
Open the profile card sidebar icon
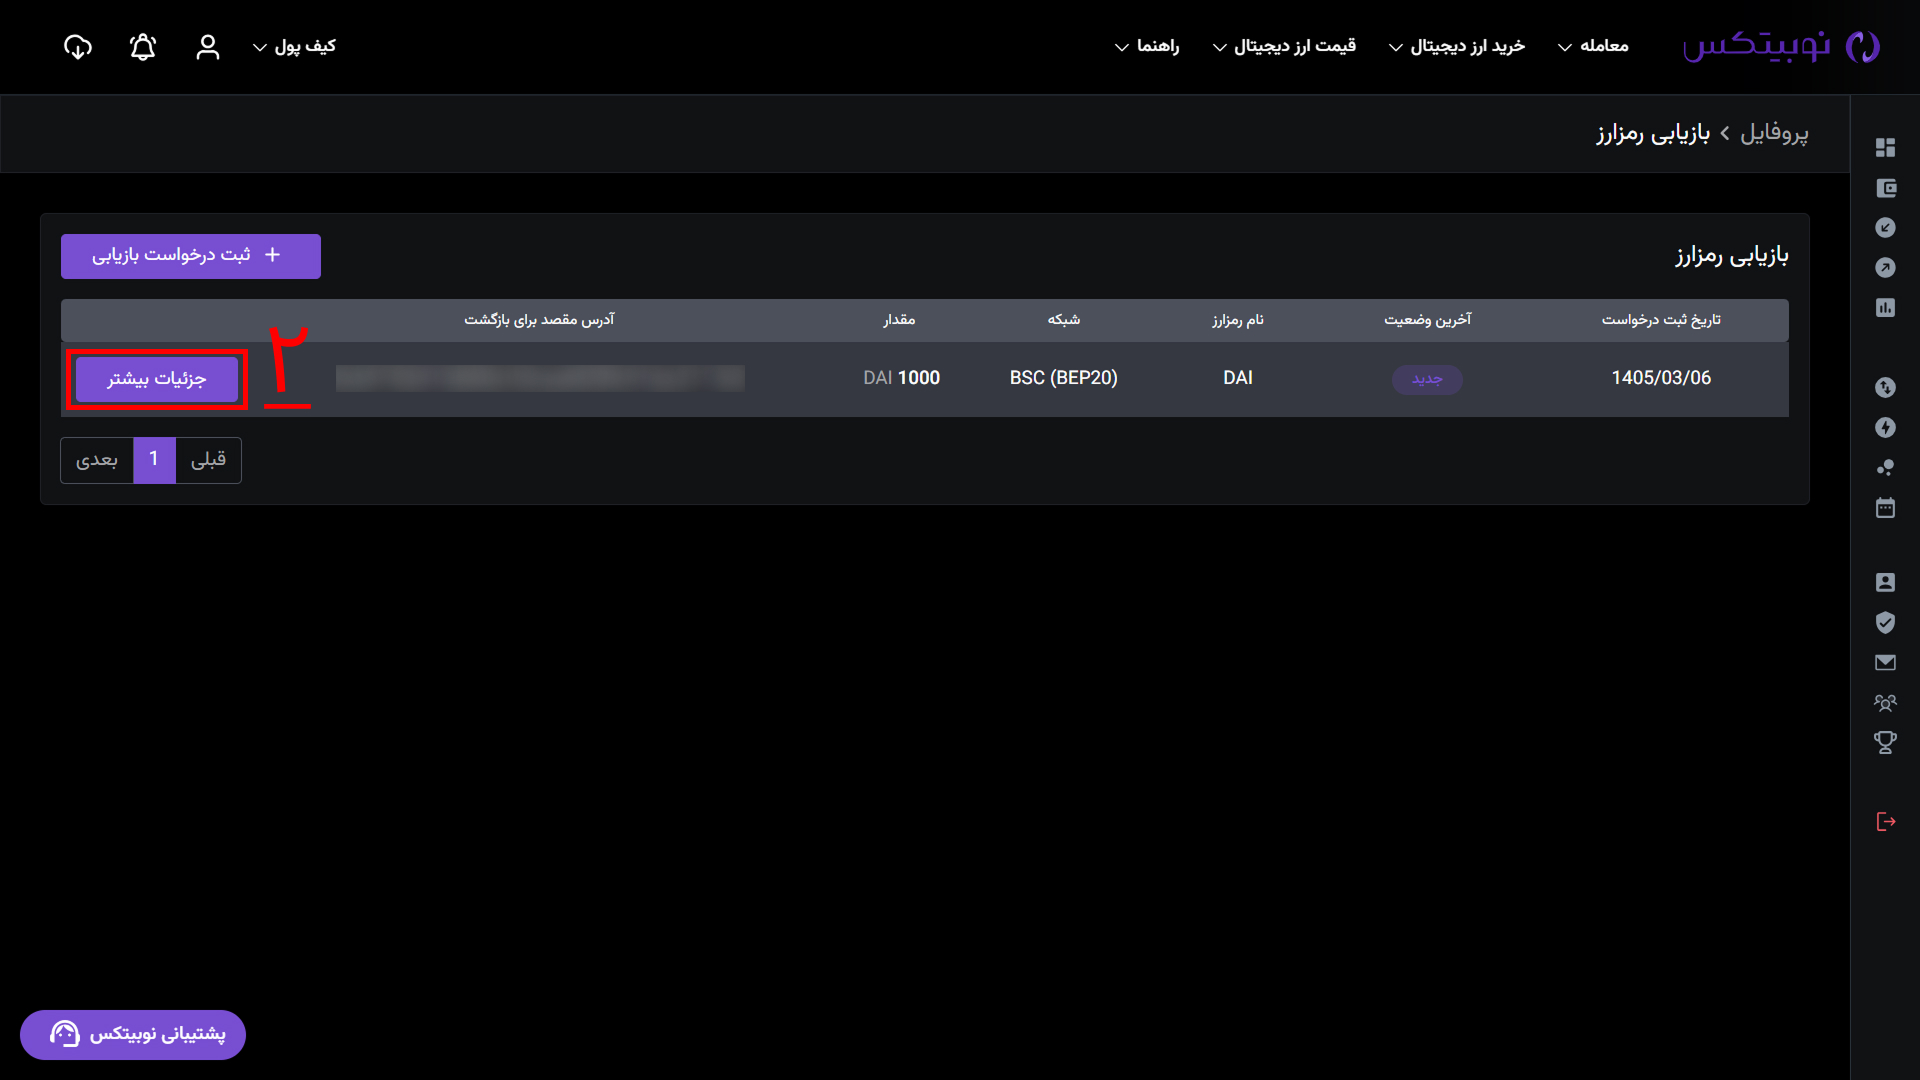coord(1885,582)
